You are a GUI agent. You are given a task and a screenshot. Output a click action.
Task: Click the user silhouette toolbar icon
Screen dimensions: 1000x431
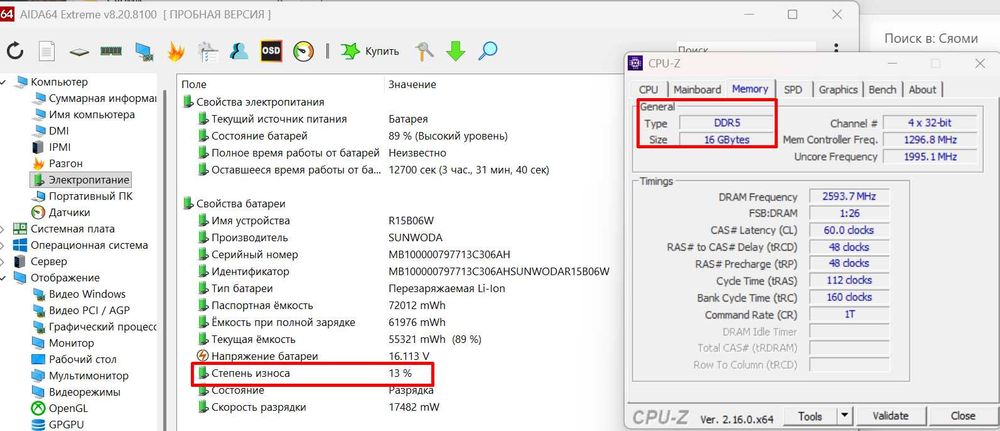[x=239, y=51]
